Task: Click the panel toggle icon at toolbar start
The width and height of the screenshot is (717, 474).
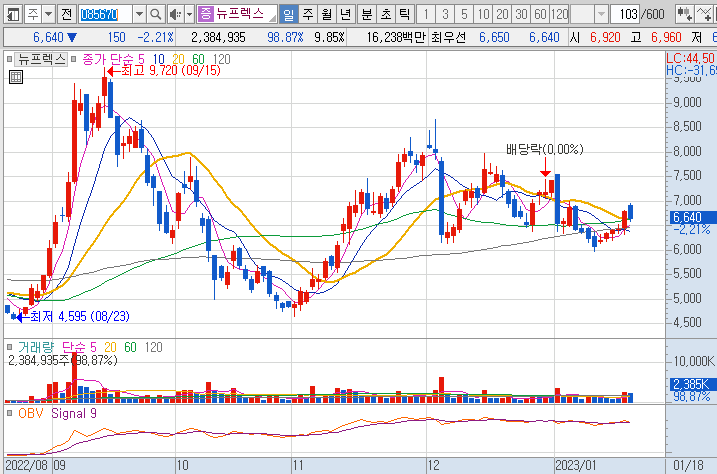Action: (x=12, y=15)
